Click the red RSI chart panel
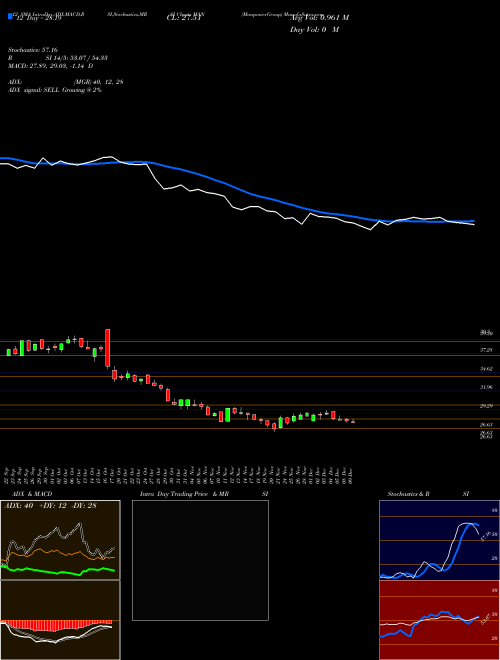The height and width of the screenshot is (660, 500). click(x=439, y=620)
